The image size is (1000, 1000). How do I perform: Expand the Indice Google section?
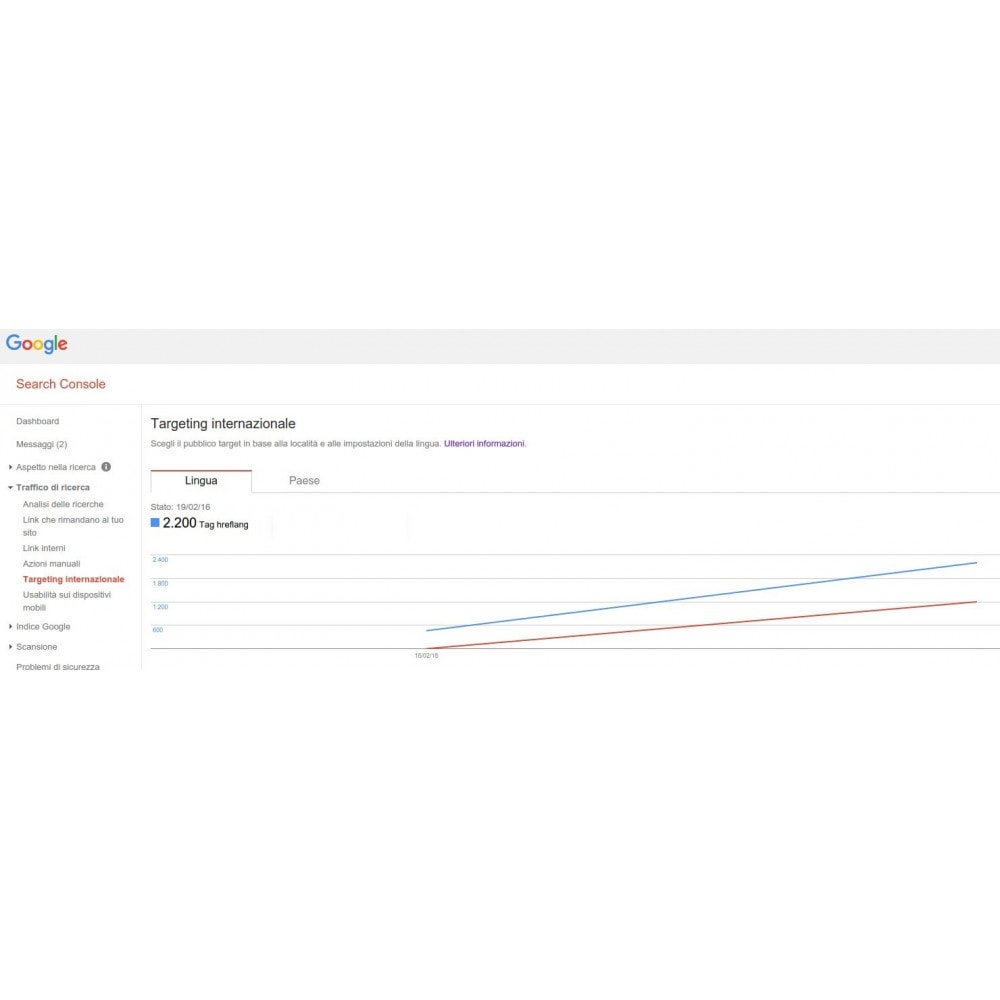pyautogui.click(x=10, y=626)
